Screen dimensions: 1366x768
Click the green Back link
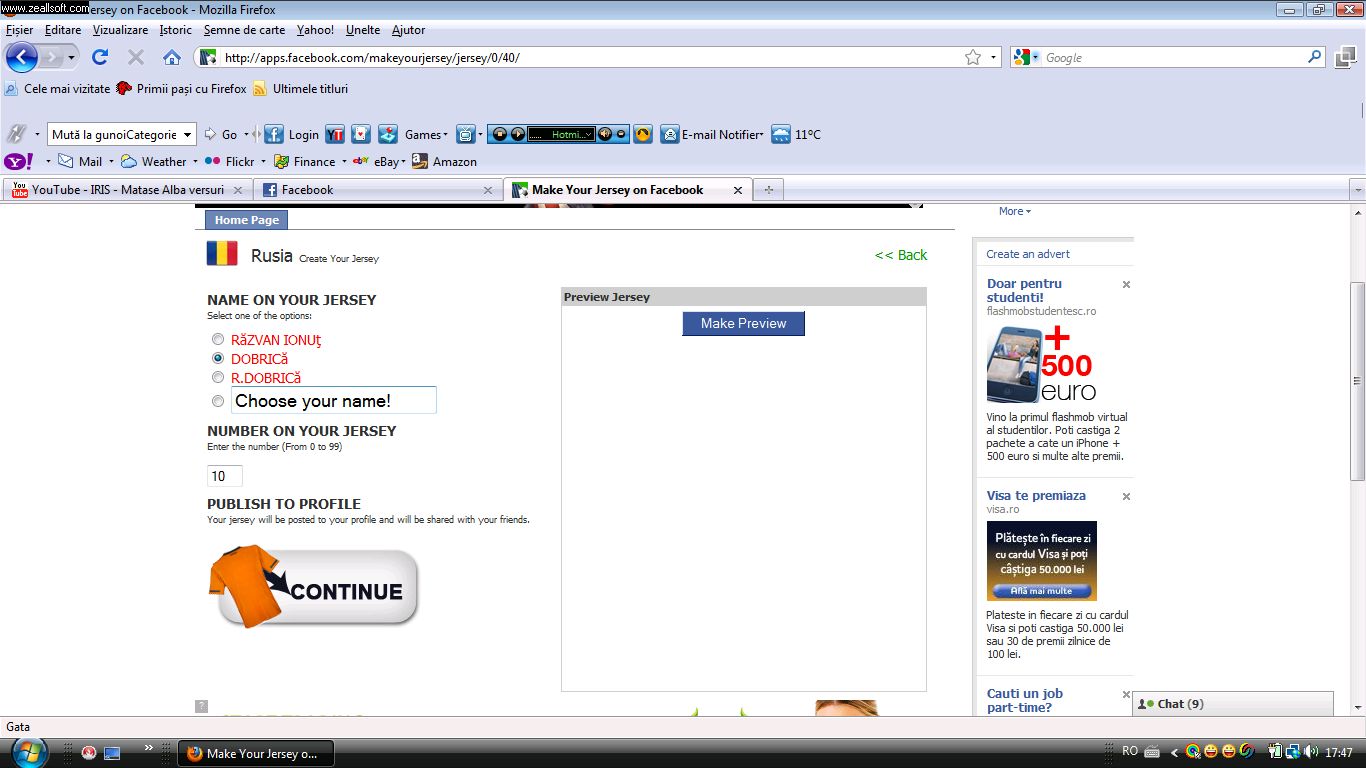click(901, 255)
